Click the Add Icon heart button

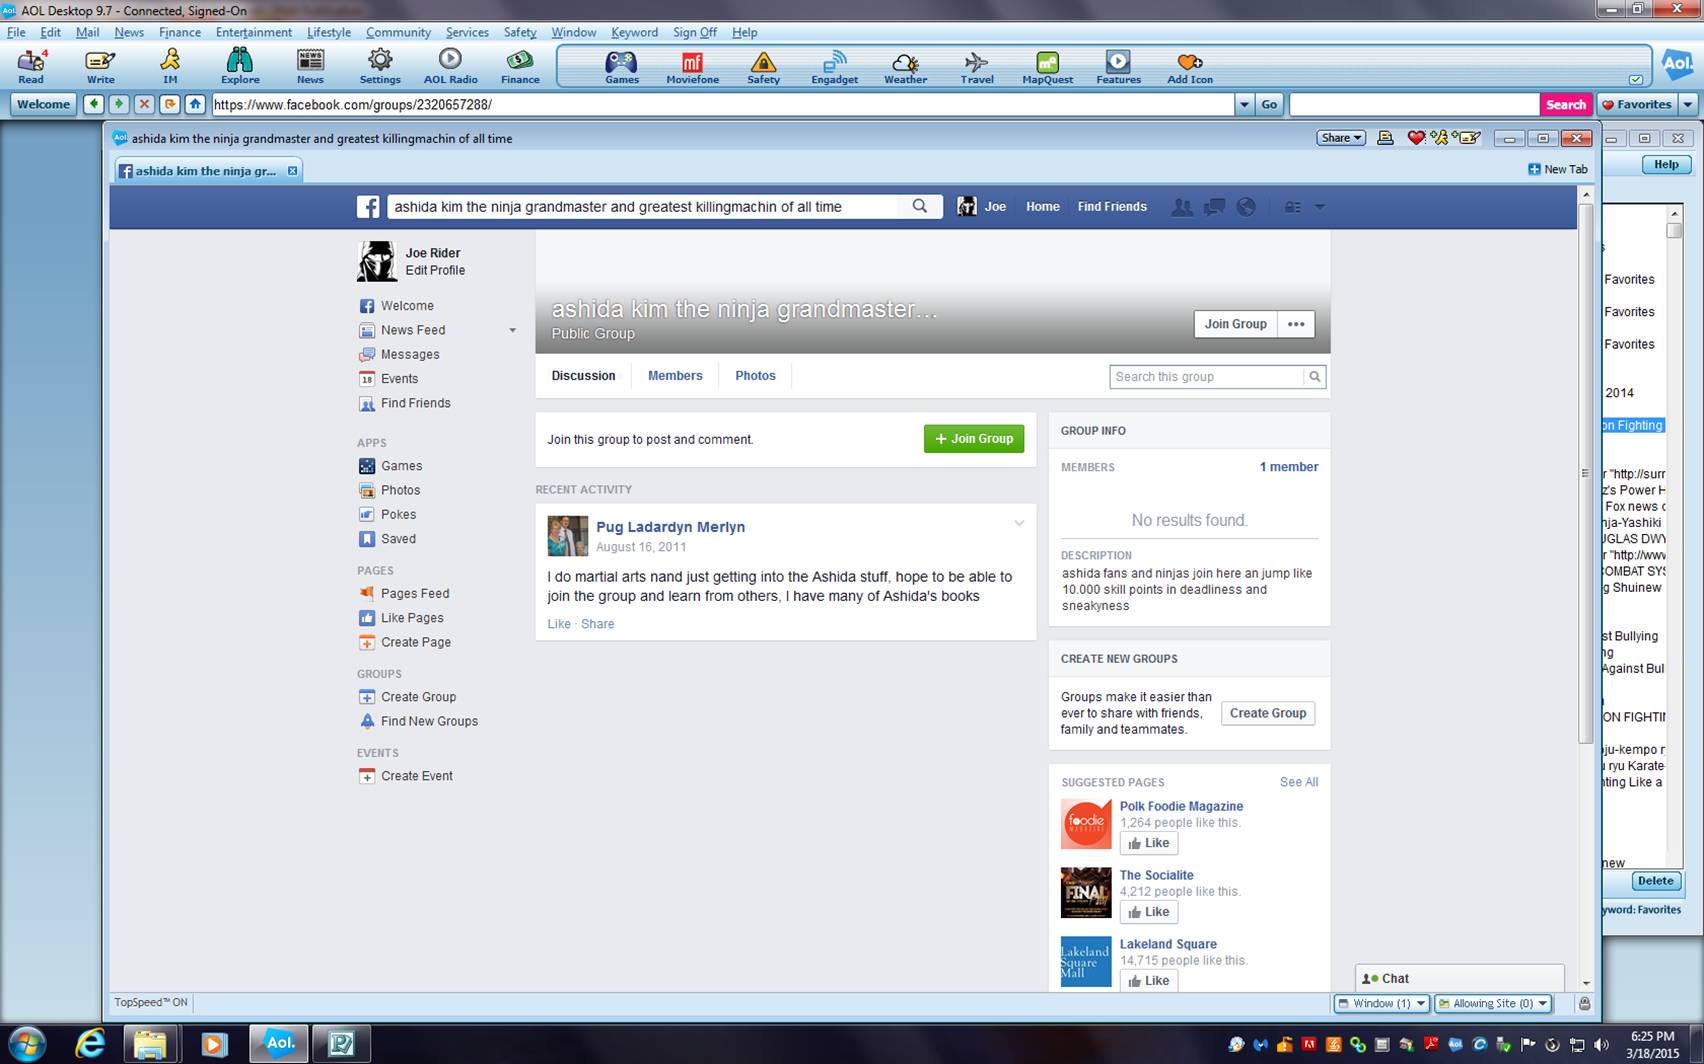pyautogui.click(x=1189, y=67)
